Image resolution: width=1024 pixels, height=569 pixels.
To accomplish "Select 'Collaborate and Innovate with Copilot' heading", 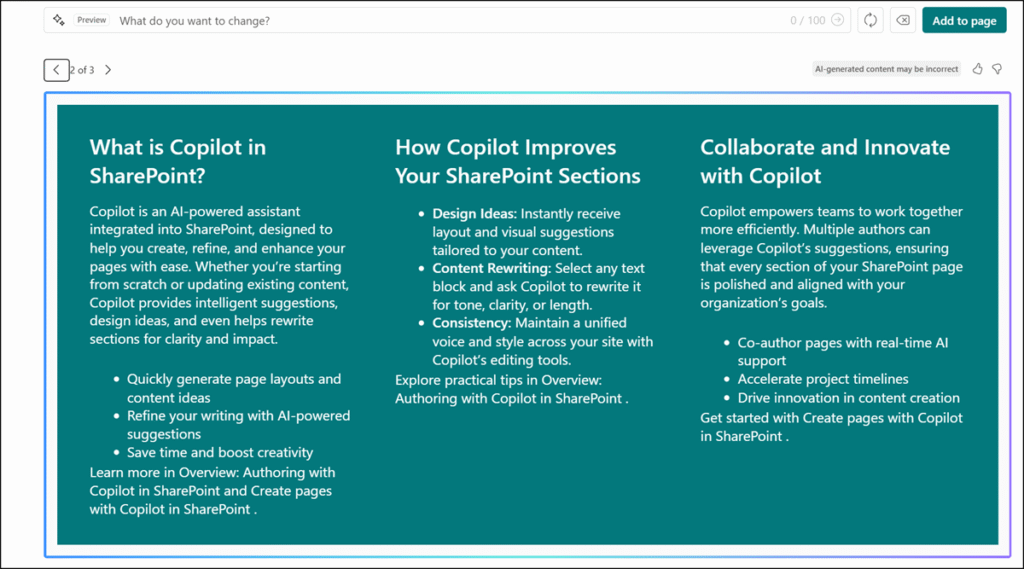I will tap(824, 161).
